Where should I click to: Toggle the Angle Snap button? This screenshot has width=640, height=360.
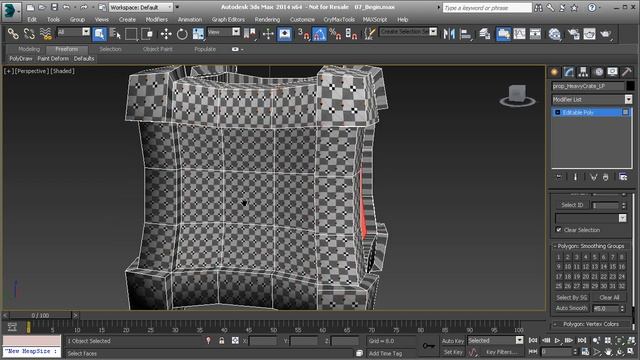[x=319, y=34]
